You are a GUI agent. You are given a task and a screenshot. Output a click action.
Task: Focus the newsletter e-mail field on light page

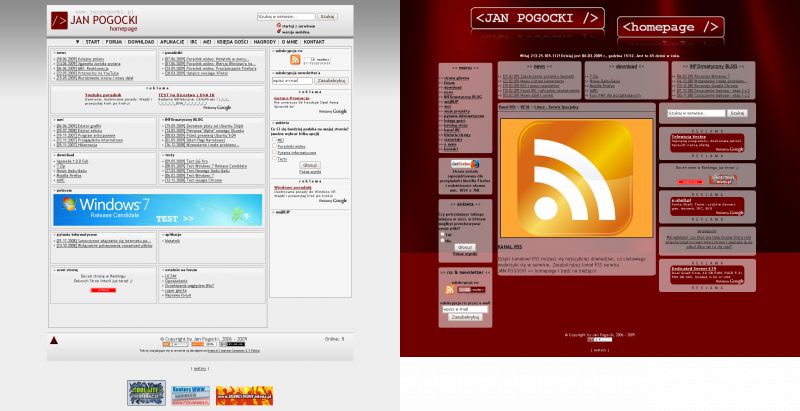(292, 81)
